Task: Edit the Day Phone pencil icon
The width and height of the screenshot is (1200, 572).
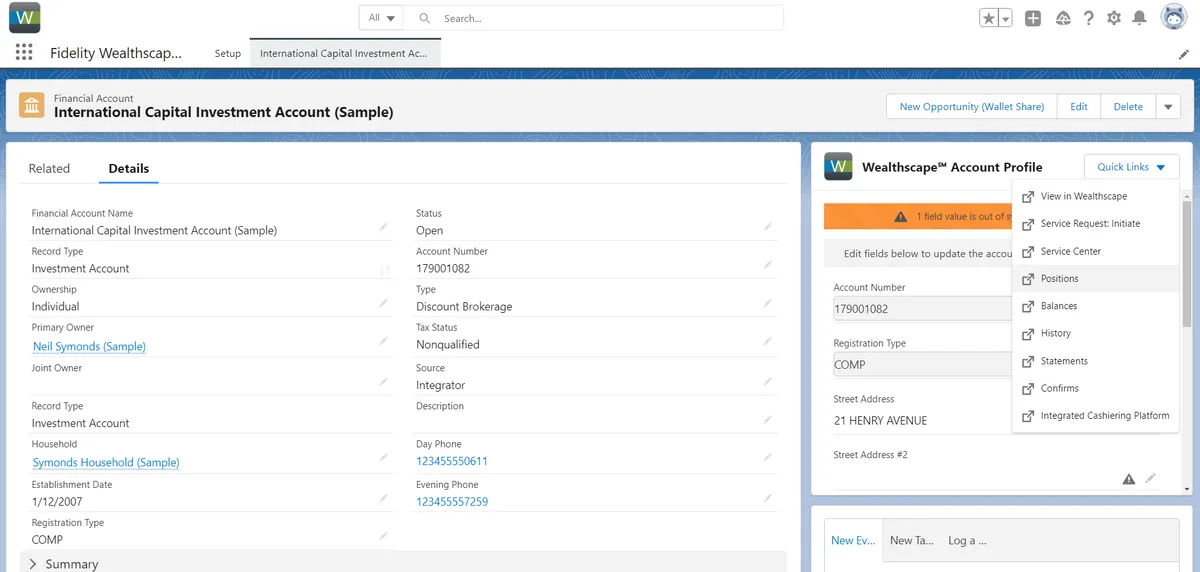Action: 768,458
